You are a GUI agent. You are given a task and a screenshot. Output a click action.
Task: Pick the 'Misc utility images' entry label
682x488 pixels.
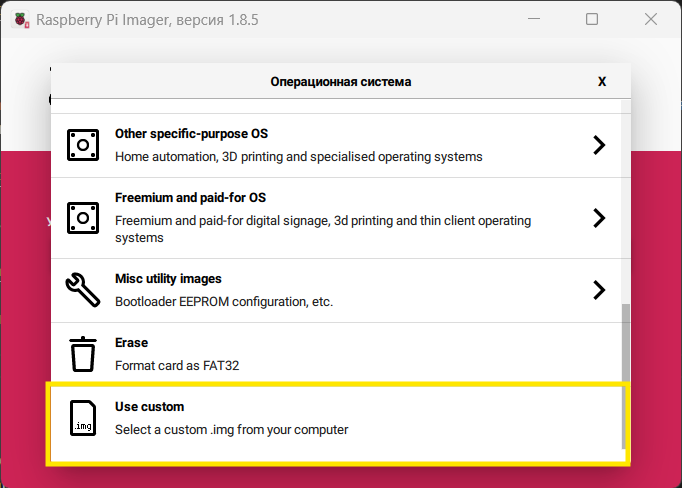point(168,279)
